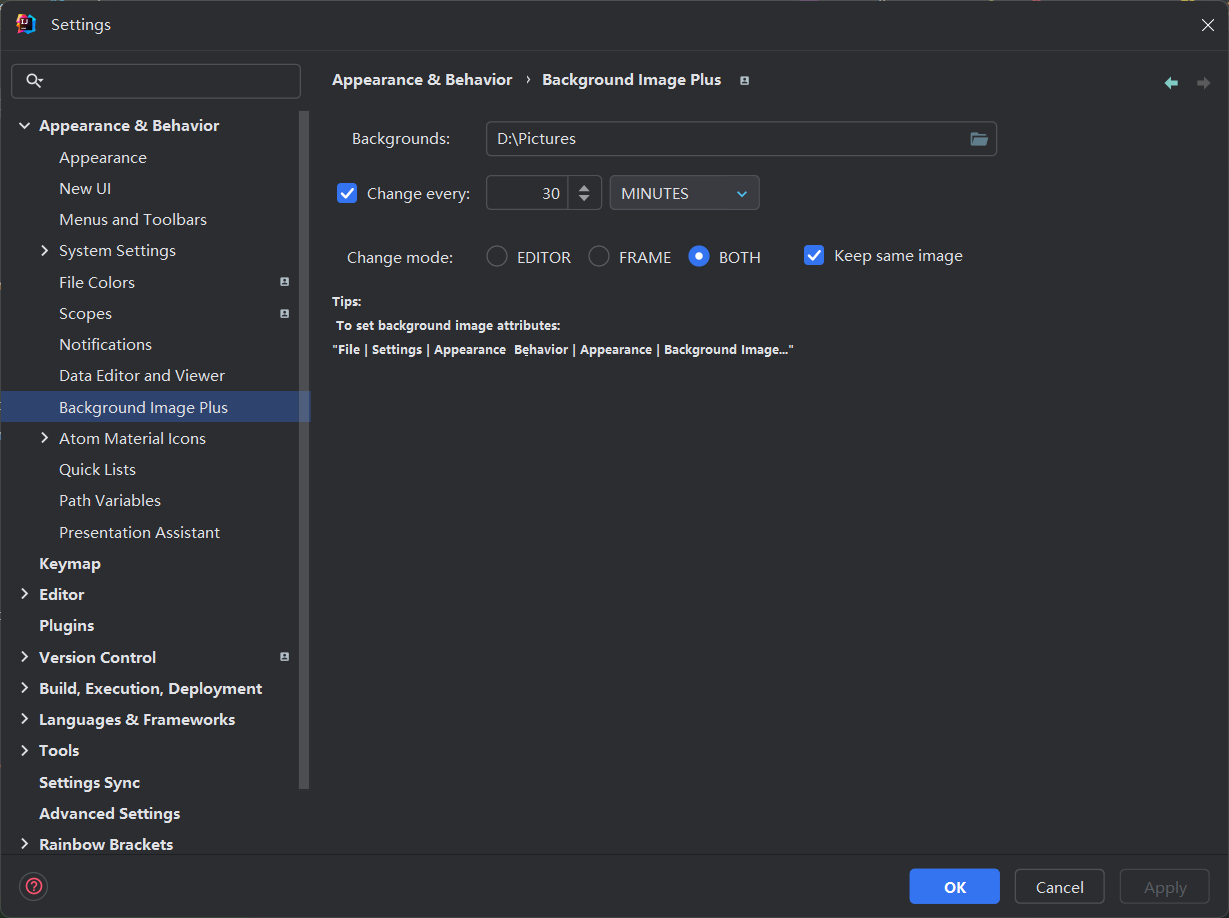1229x918 pixels.
Task: Open the Quick Lists settings
Action: tap(97, 470)
